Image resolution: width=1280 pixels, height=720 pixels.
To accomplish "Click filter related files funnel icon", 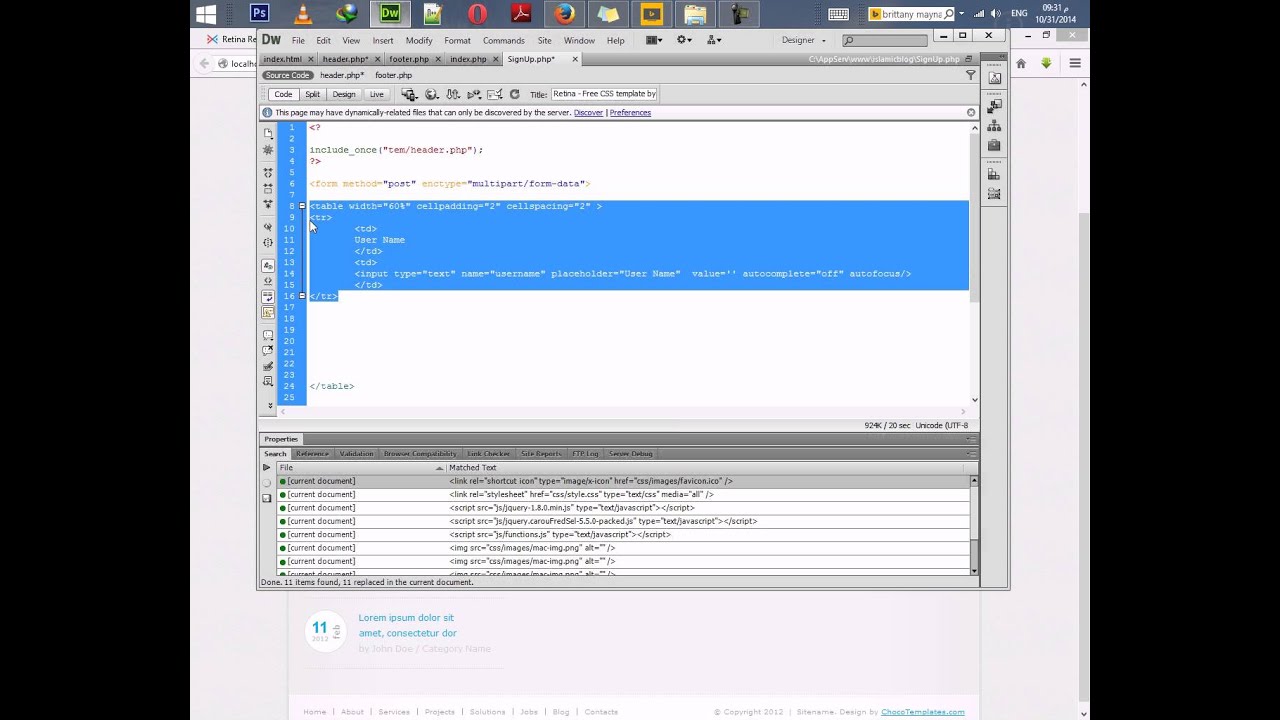I will [970, 75].
